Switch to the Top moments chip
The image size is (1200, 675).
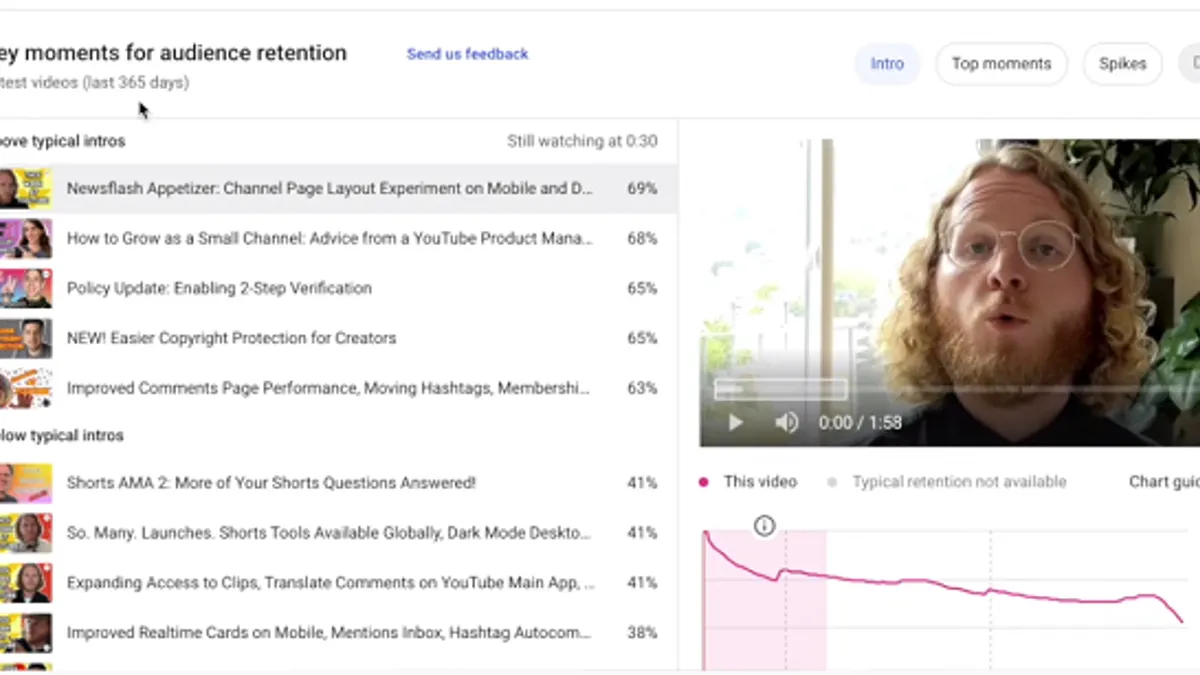pos(1001,63)
